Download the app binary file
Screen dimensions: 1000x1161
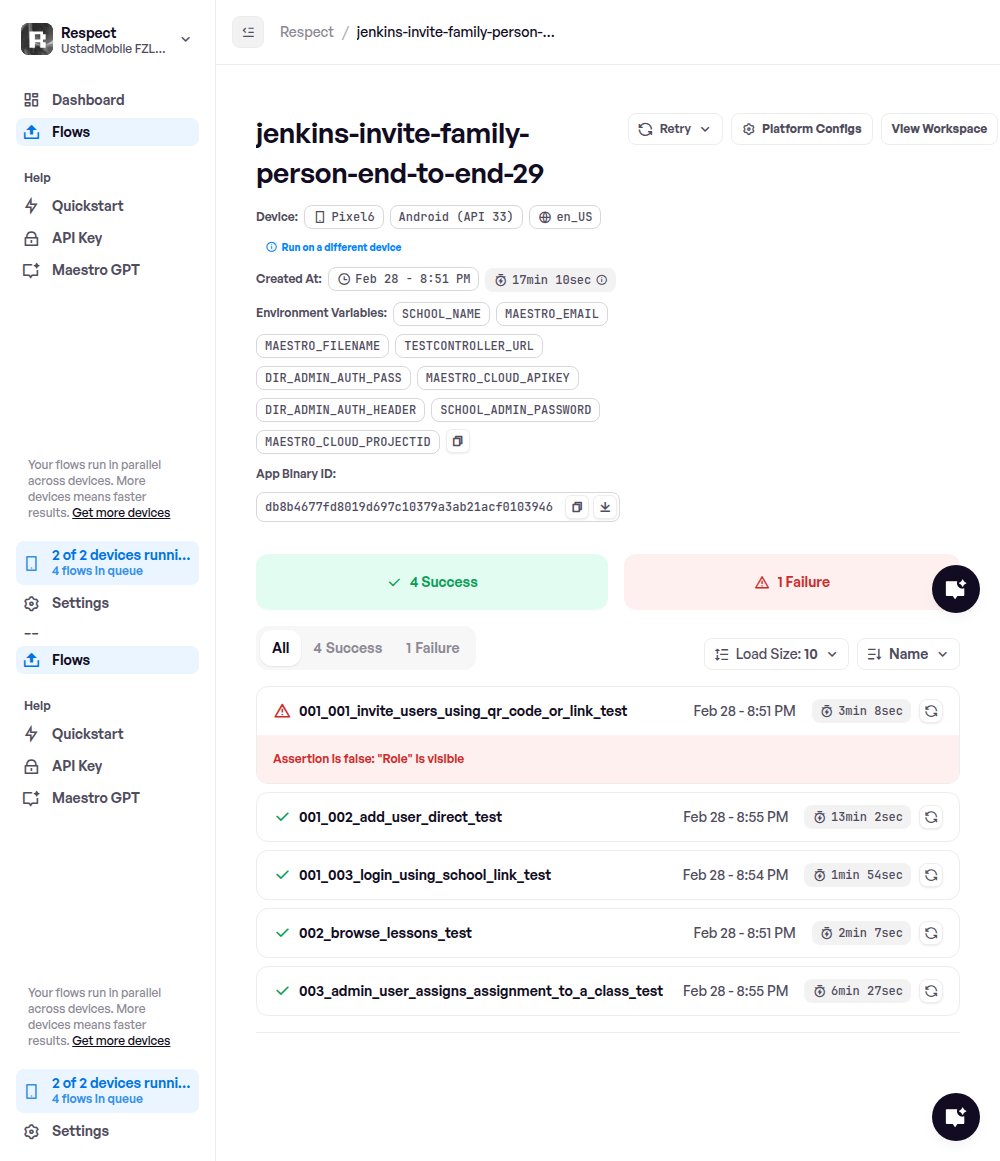tap(605, 507)
